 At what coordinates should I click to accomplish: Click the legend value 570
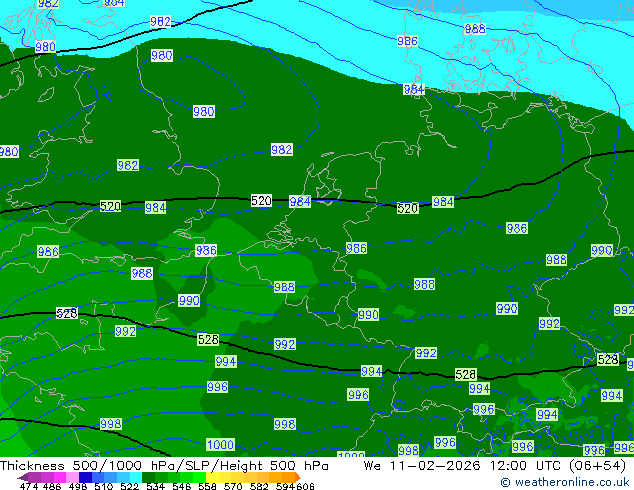click(x=233, y=487)
